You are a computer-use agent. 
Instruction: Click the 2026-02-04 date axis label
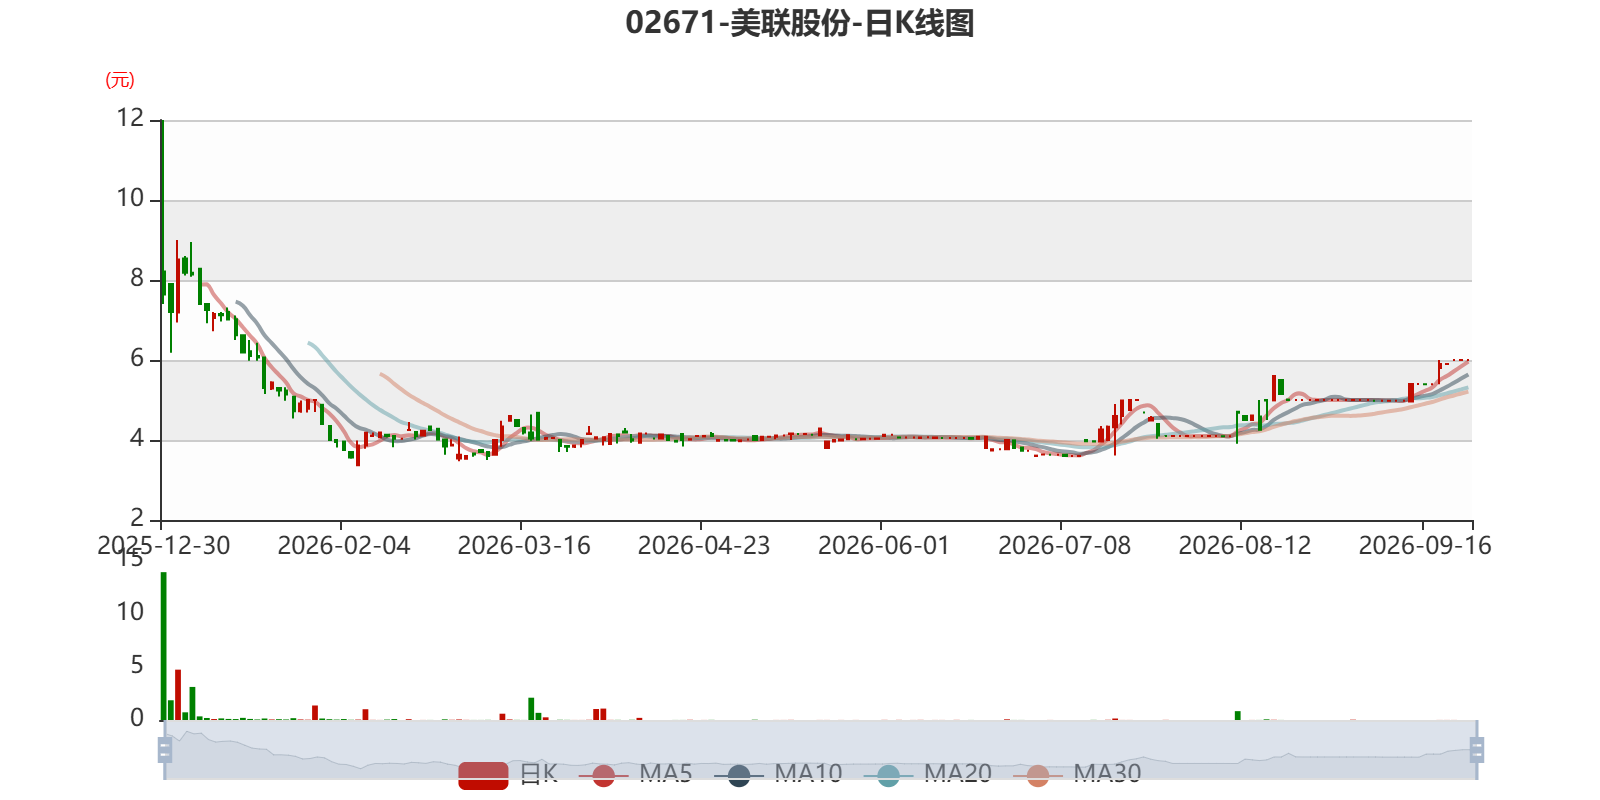point(343,545)
